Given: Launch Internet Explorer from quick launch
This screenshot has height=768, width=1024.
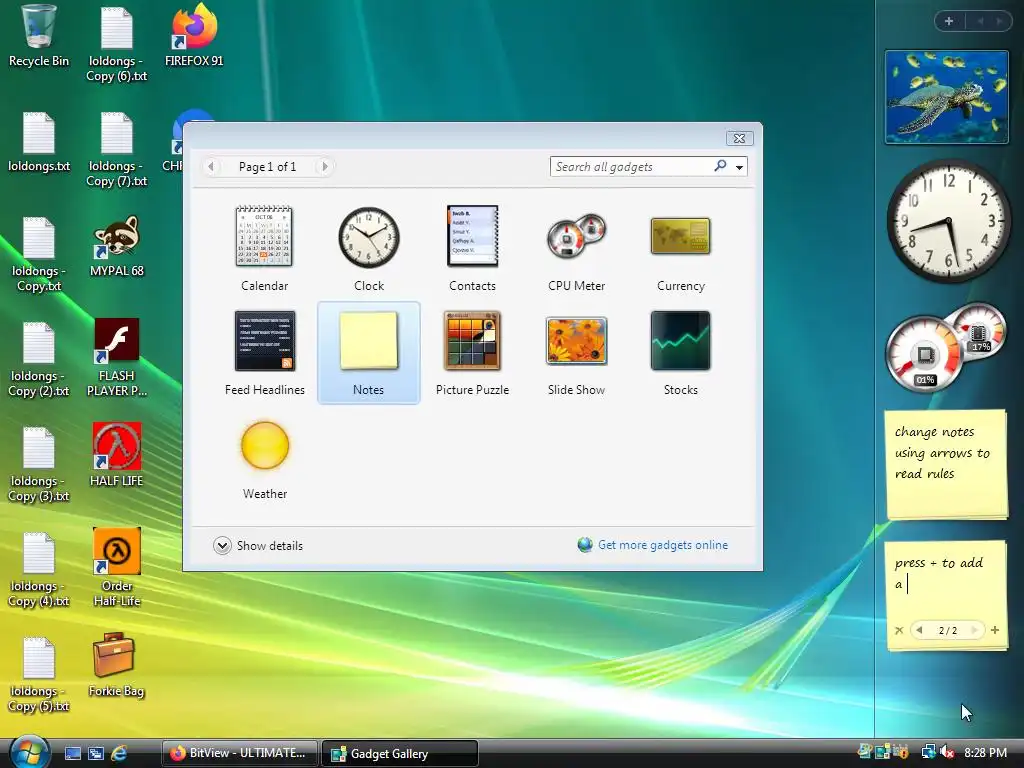Looking at the screenshot, I should click(119, 754).
